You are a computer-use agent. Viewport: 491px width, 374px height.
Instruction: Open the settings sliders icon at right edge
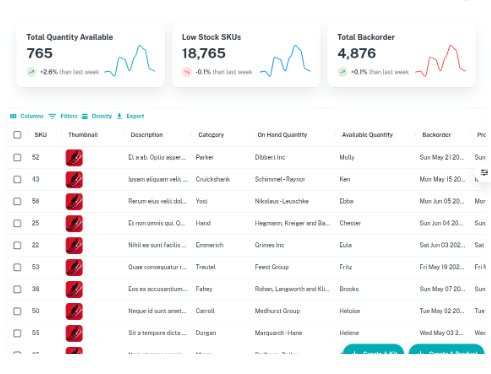coord(484,172)
